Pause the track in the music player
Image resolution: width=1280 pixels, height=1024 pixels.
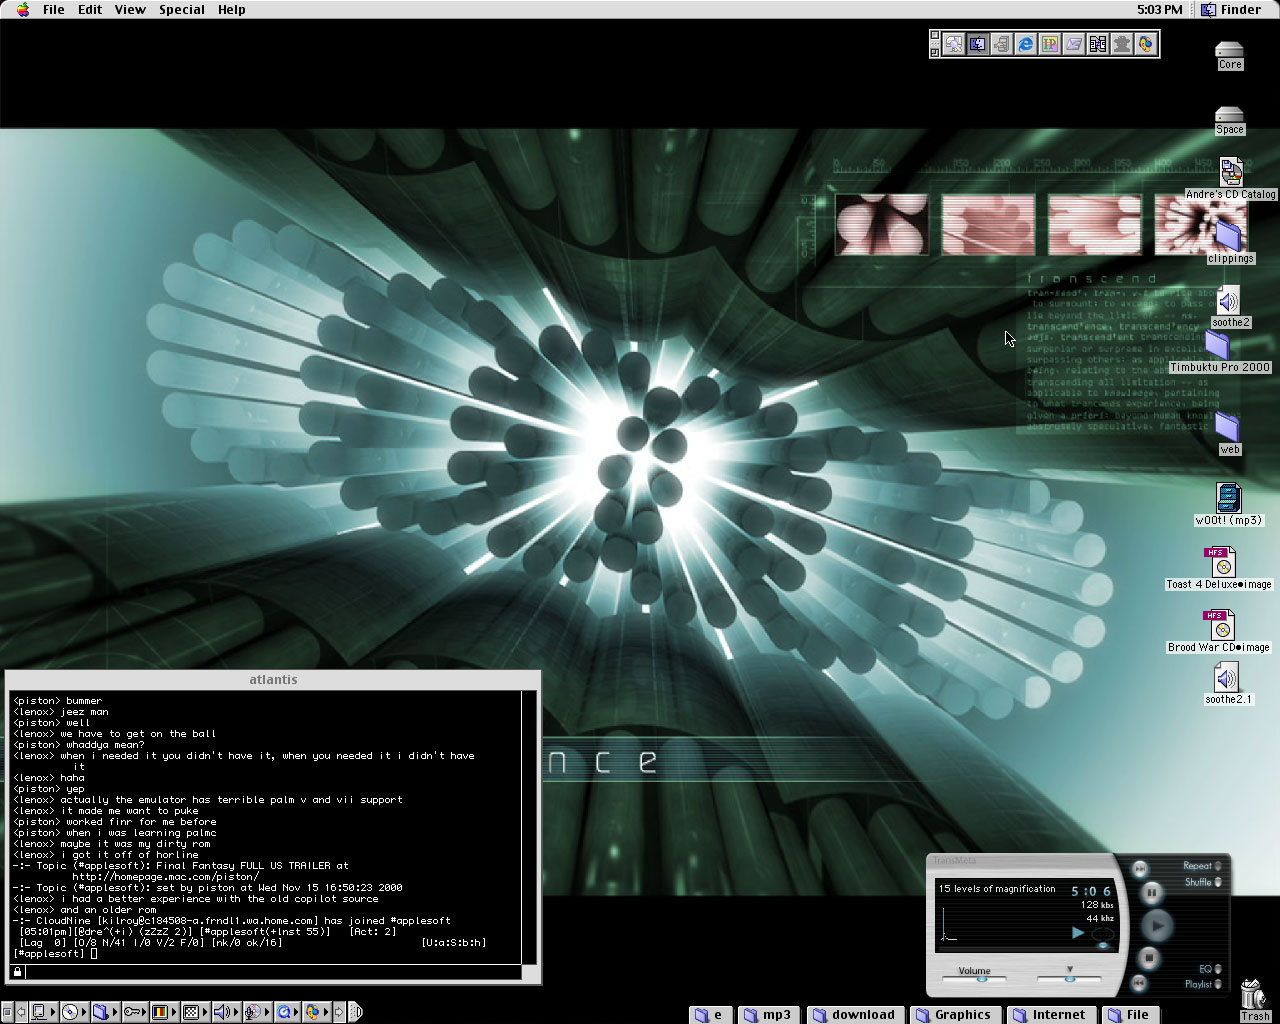click(x=1151, y=892)
